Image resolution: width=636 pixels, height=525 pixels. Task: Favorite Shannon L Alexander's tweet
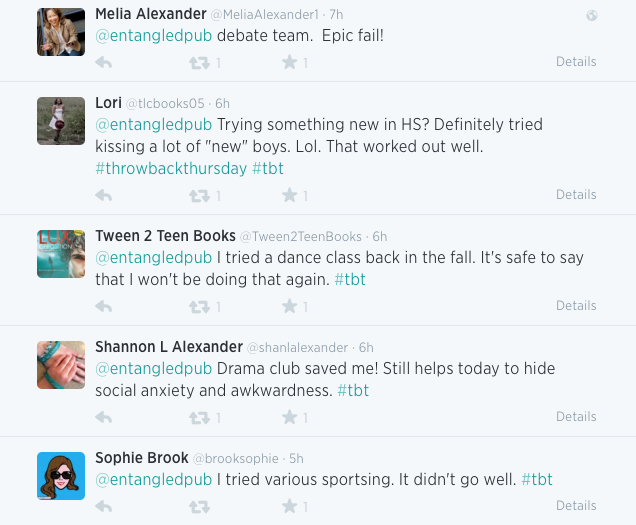tap(290, 417)
